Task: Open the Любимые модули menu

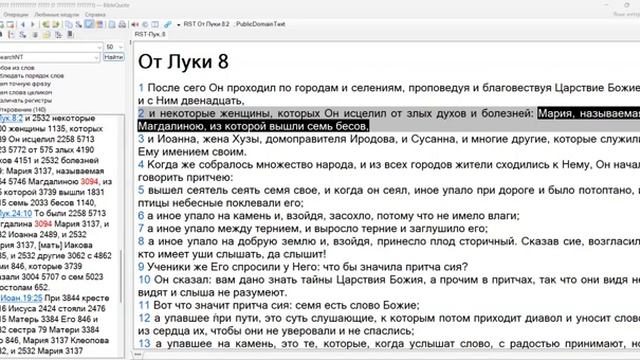Action: pos(56,15)
